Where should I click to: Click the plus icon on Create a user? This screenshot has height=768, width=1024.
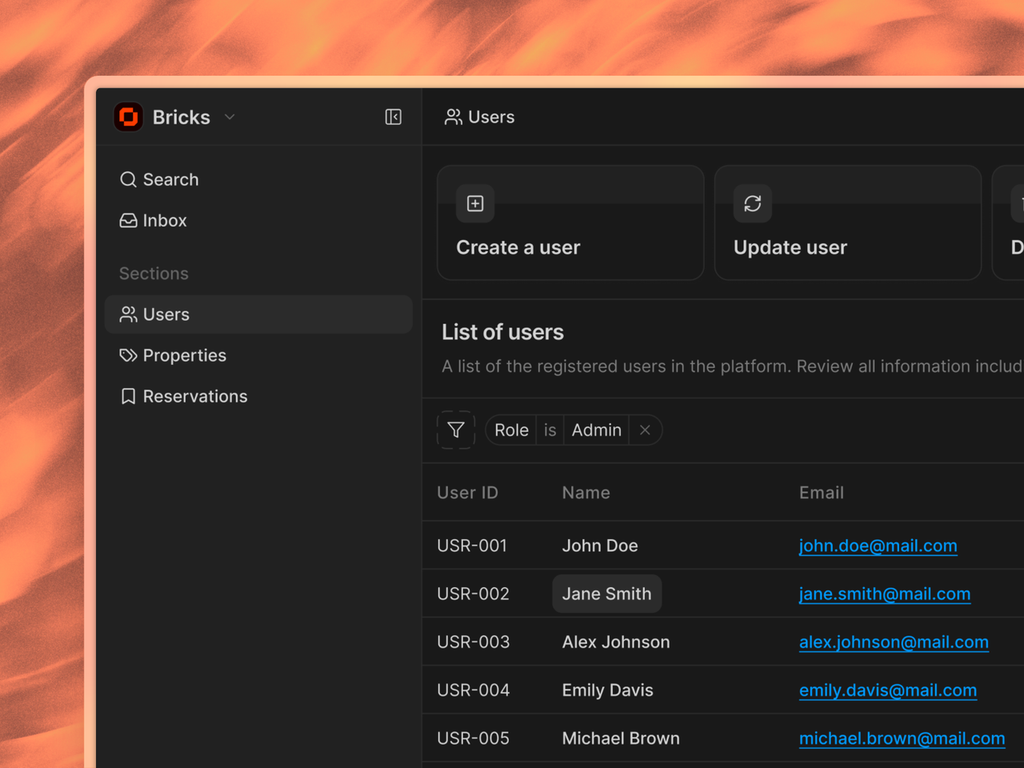475,204
